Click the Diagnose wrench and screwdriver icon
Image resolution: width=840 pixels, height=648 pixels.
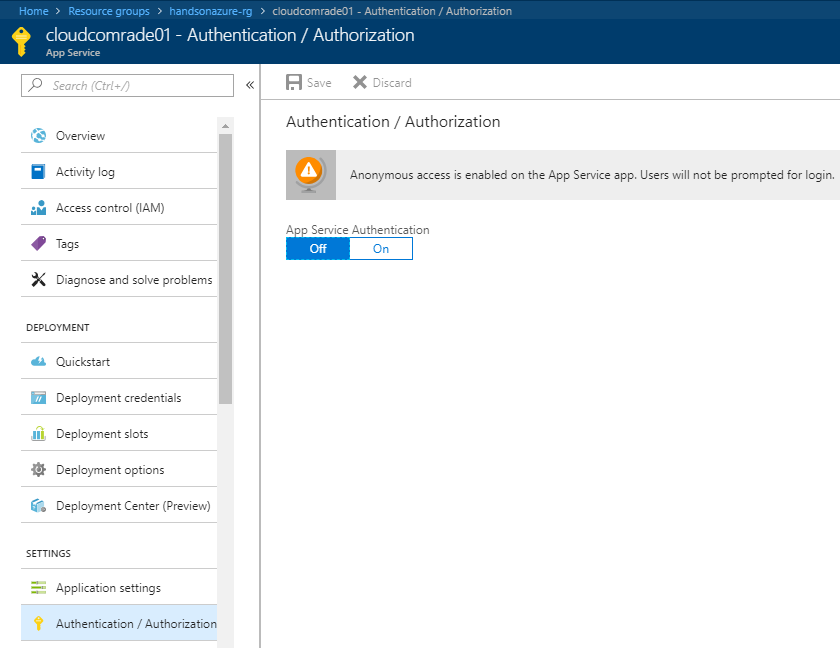point(39,279)
